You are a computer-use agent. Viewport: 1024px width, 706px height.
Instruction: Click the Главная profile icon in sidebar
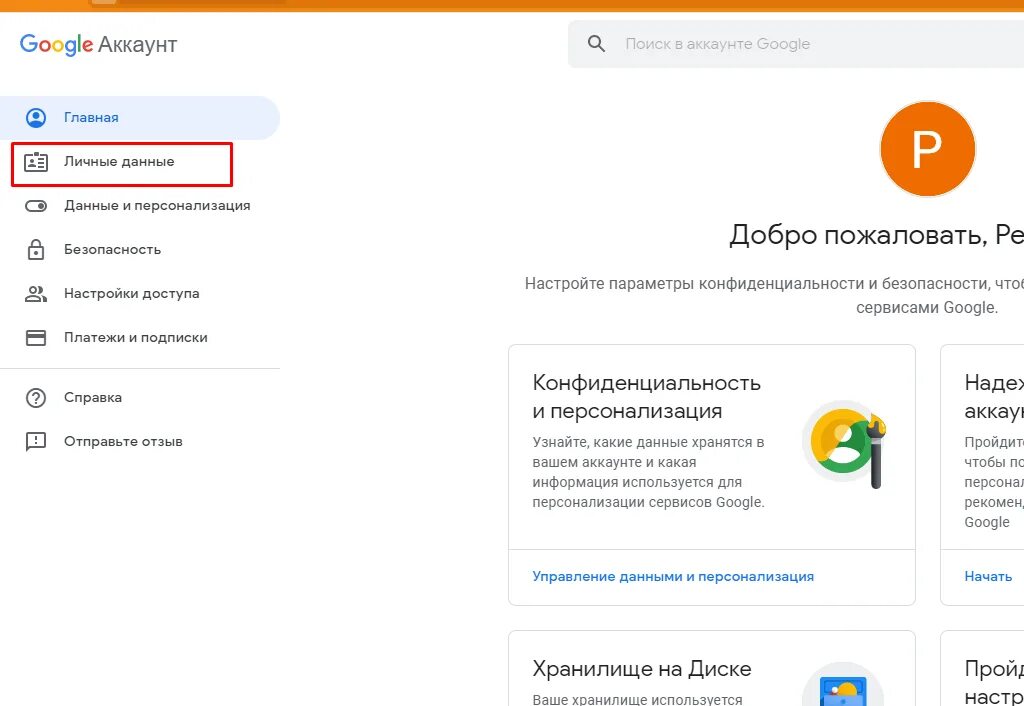tap(36, 118)
